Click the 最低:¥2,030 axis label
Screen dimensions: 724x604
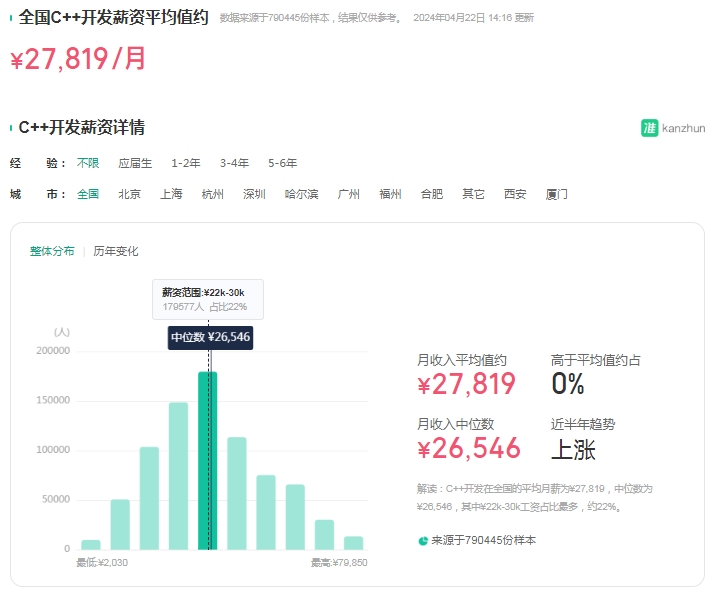[x=102, y=563]
